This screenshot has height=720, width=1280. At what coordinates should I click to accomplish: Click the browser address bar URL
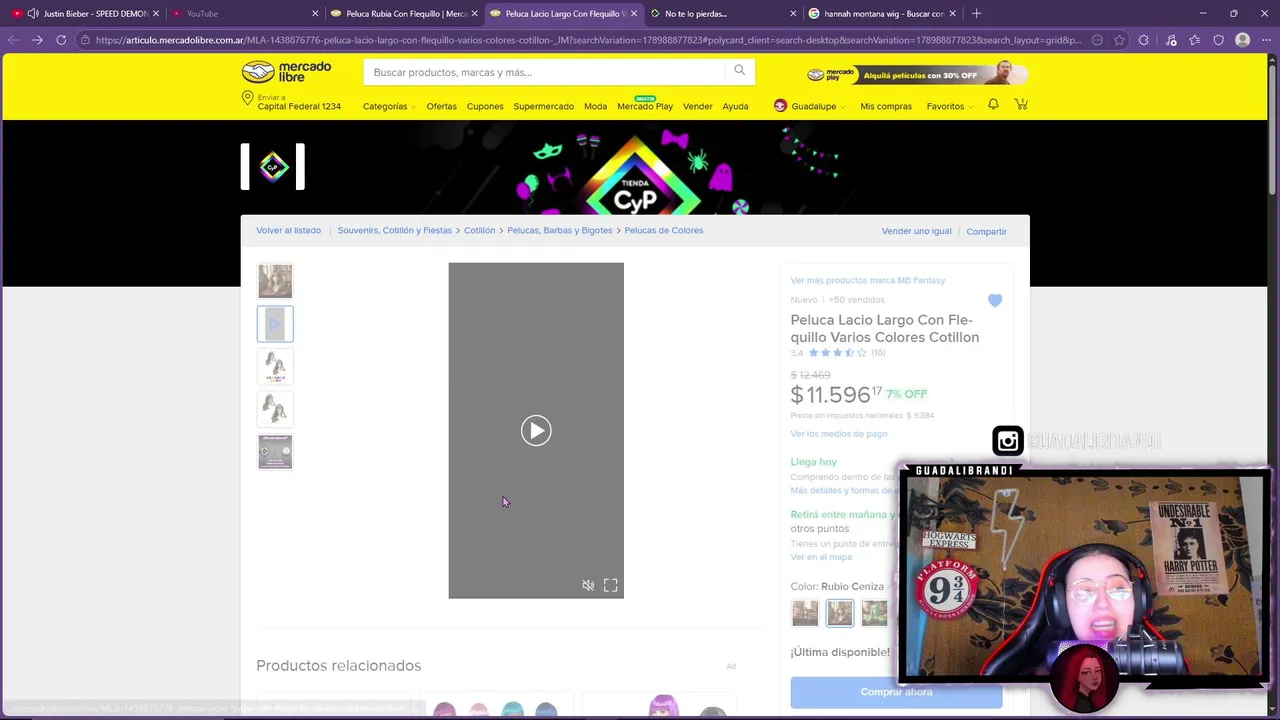[x=588, y=40]
